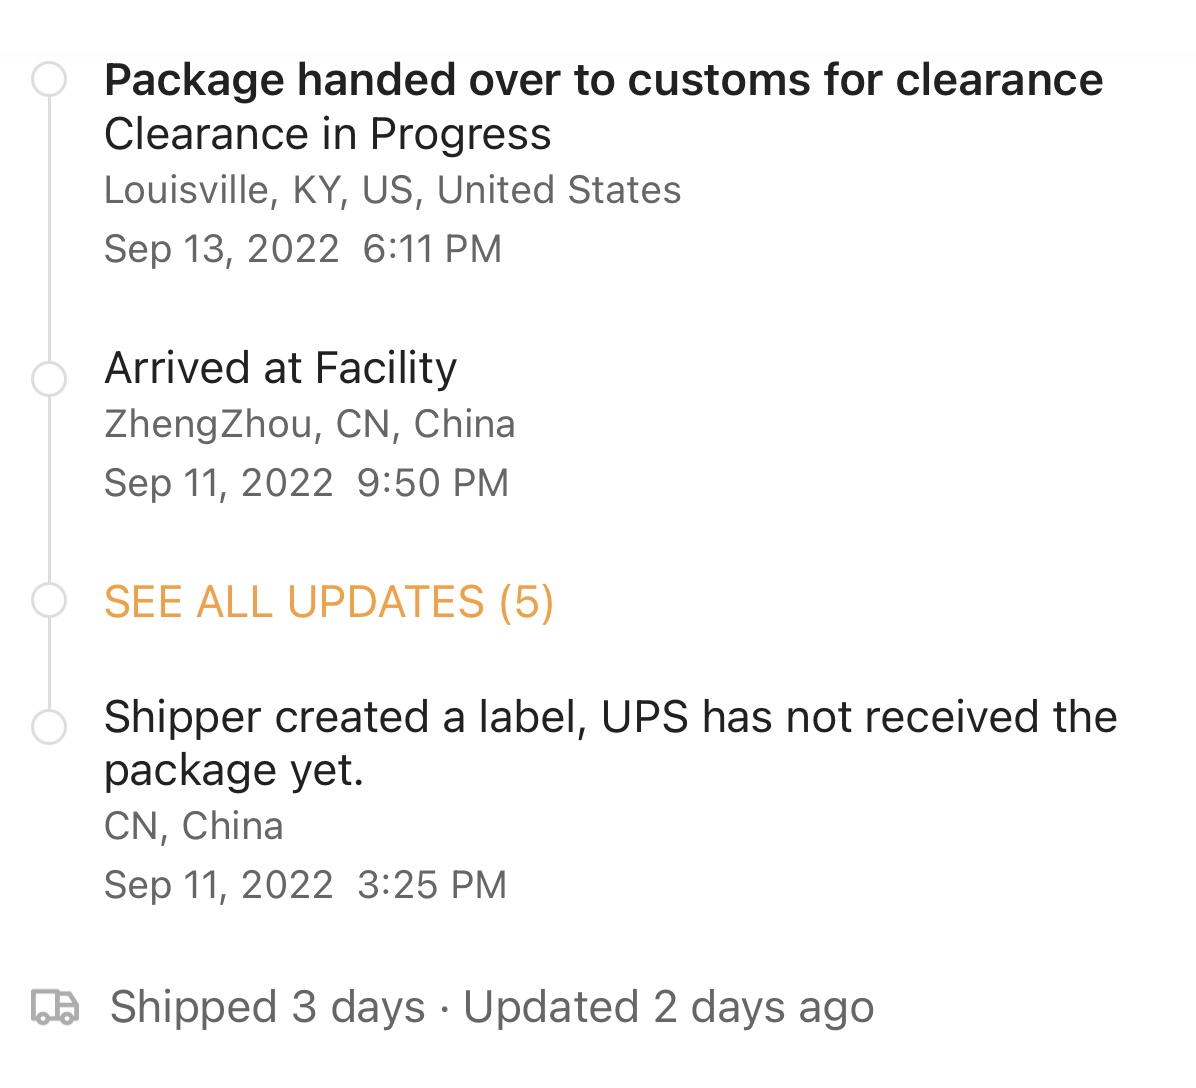Click the delivery truck icon

tap(55, 1007)
